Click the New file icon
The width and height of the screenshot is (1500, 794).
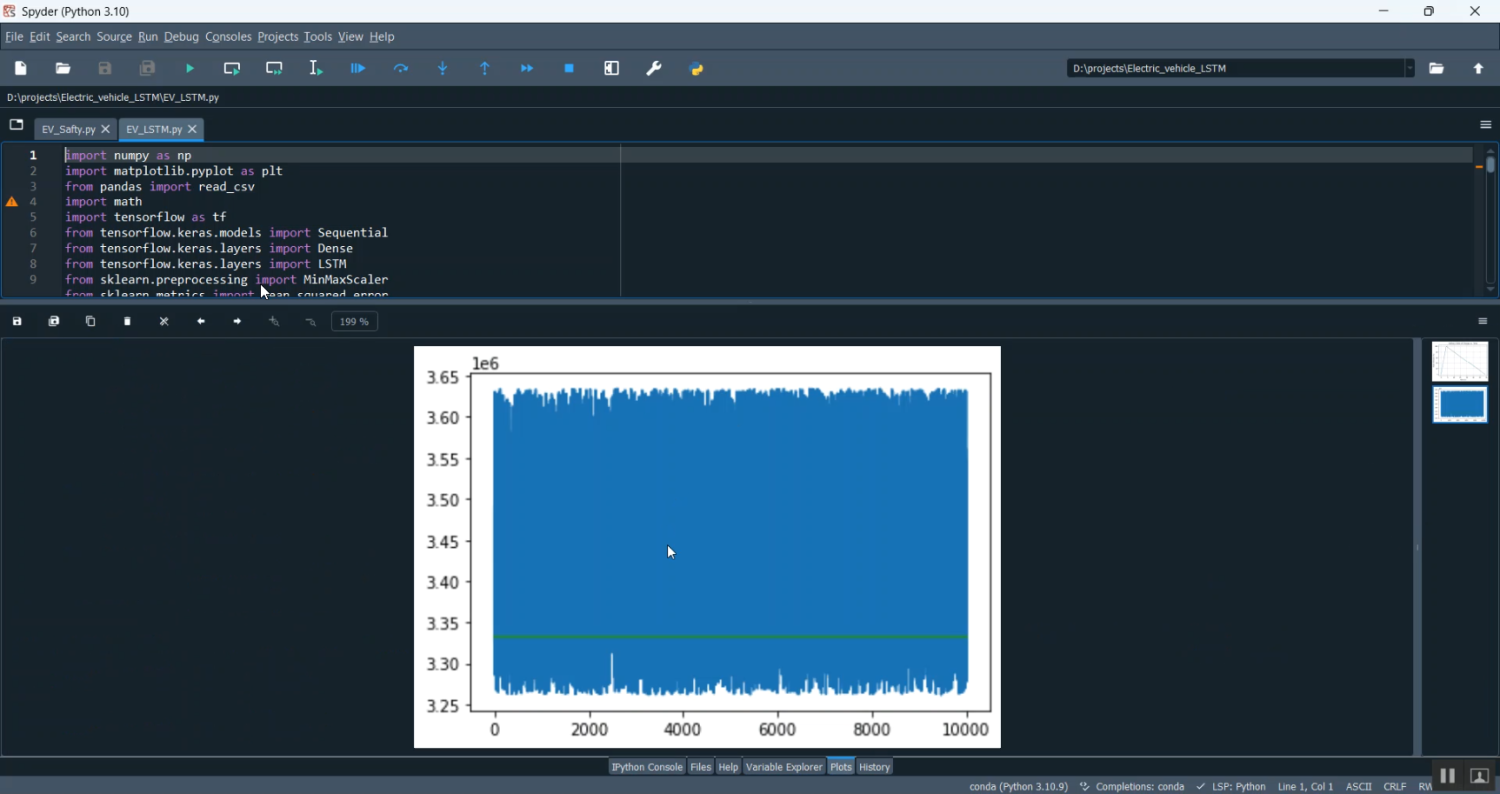pyautogui.click(x=21, y=69)
